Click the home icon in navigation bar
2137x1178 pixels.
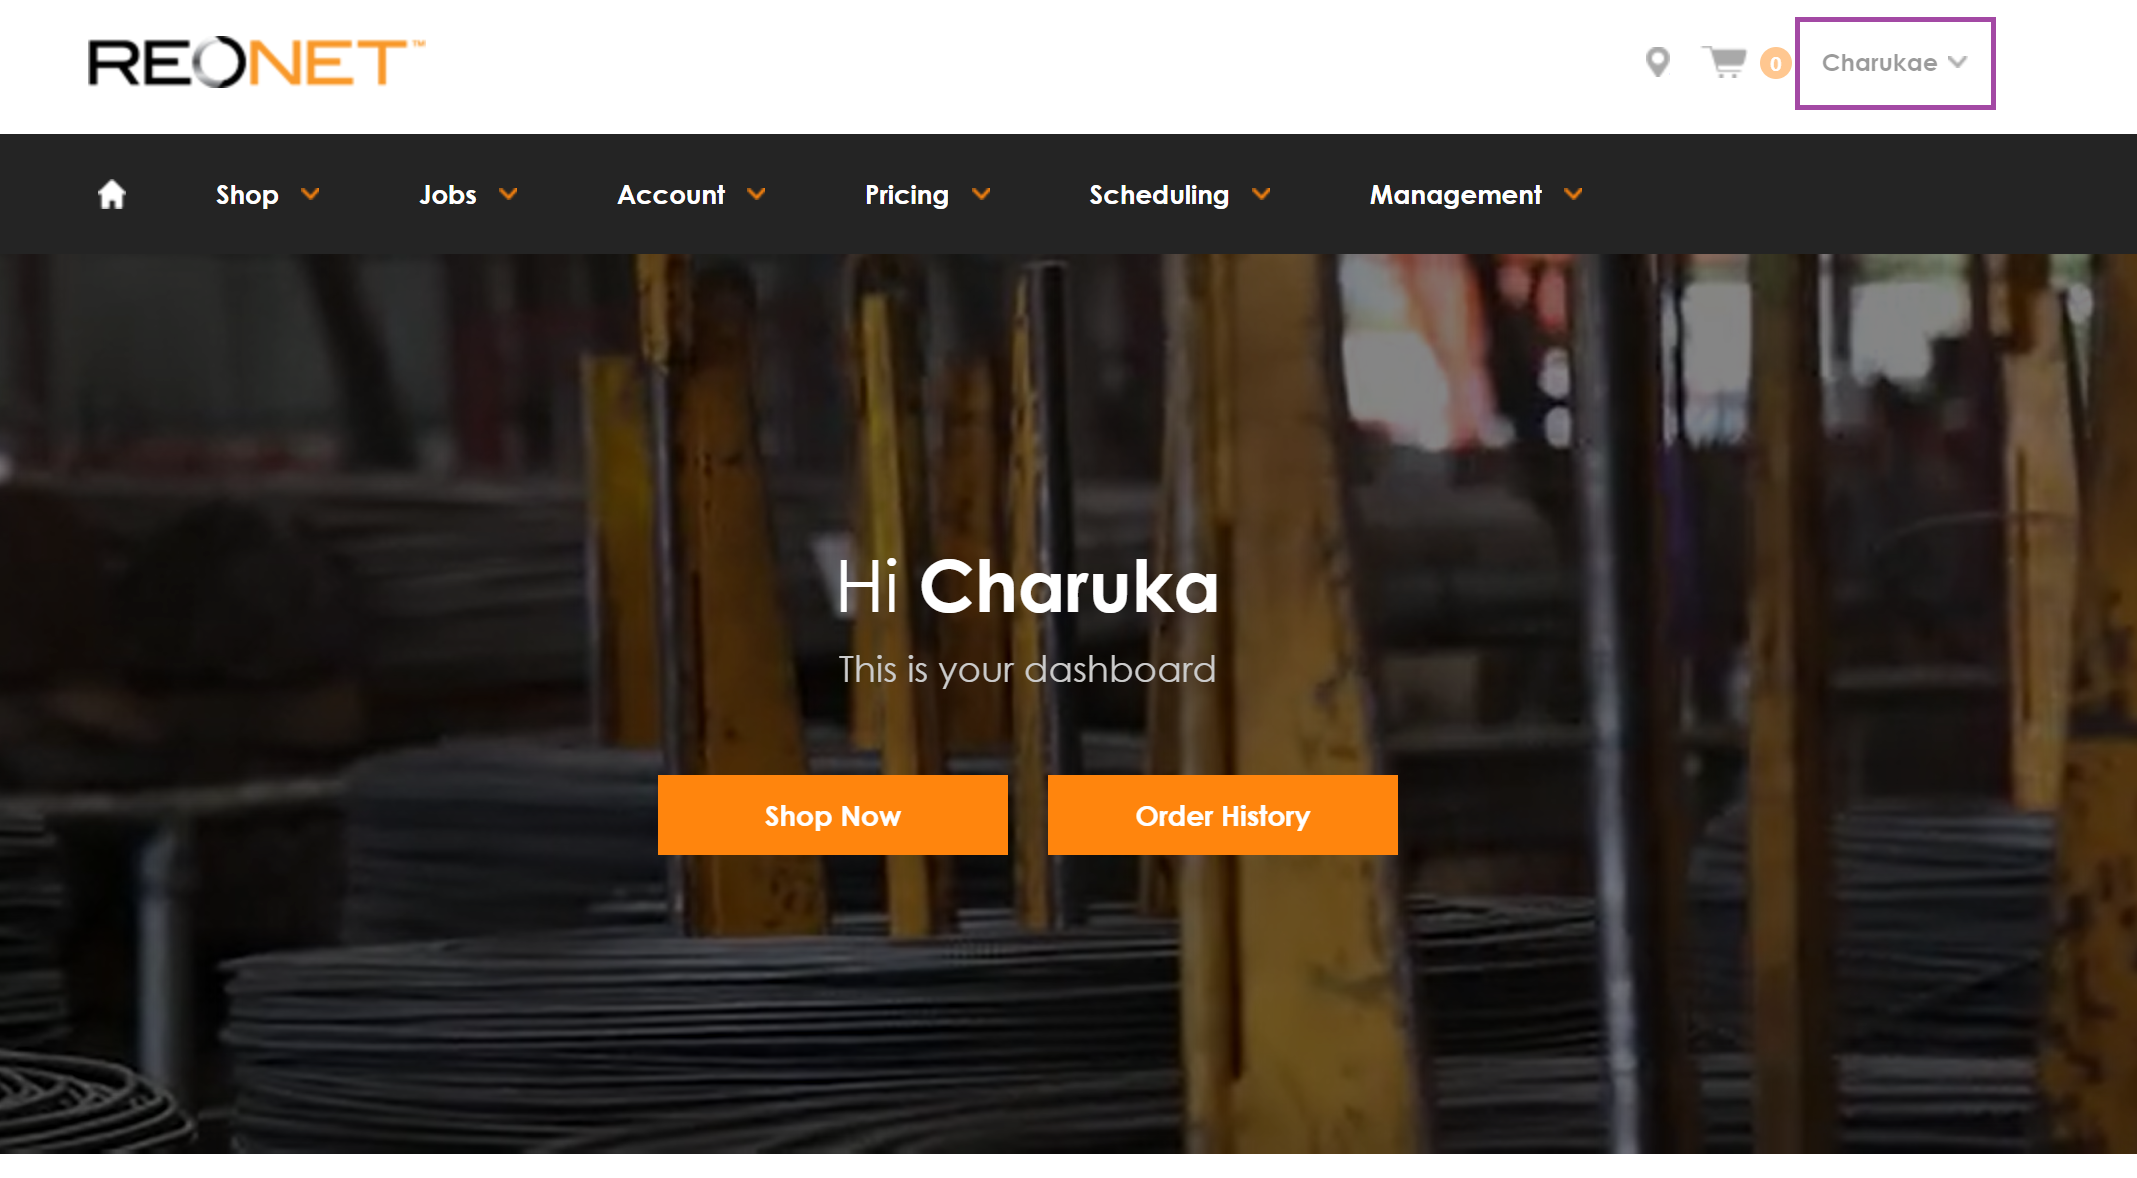click(112, 194)
